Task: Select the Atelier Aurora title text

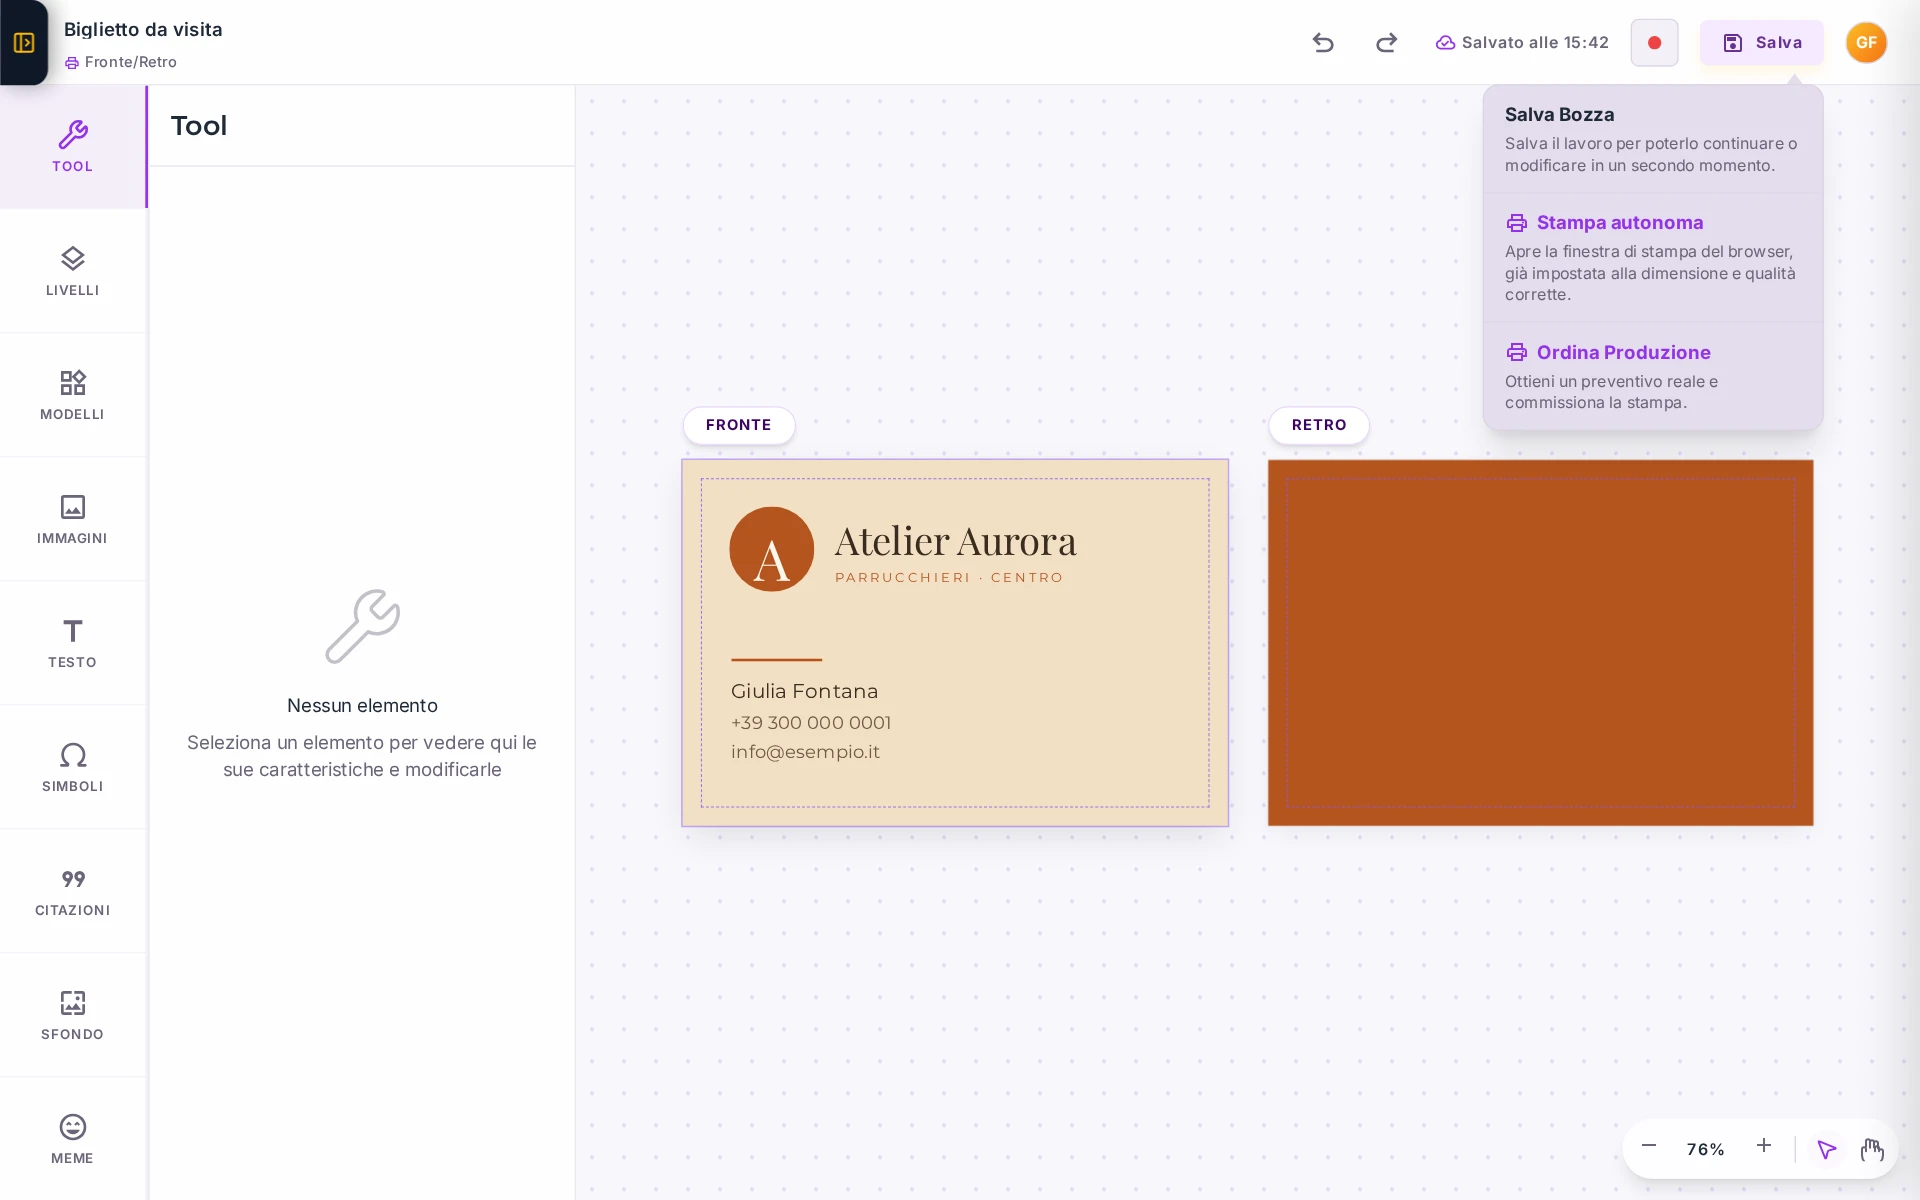Action: pos(955,541)
